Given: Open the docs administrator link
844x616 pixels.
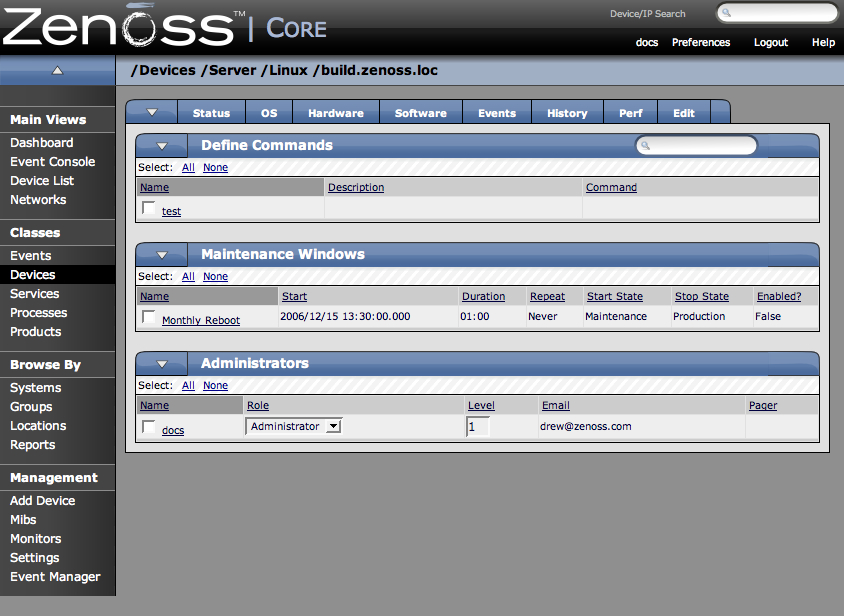Looking at the screenshot, I should pos(173,430).
